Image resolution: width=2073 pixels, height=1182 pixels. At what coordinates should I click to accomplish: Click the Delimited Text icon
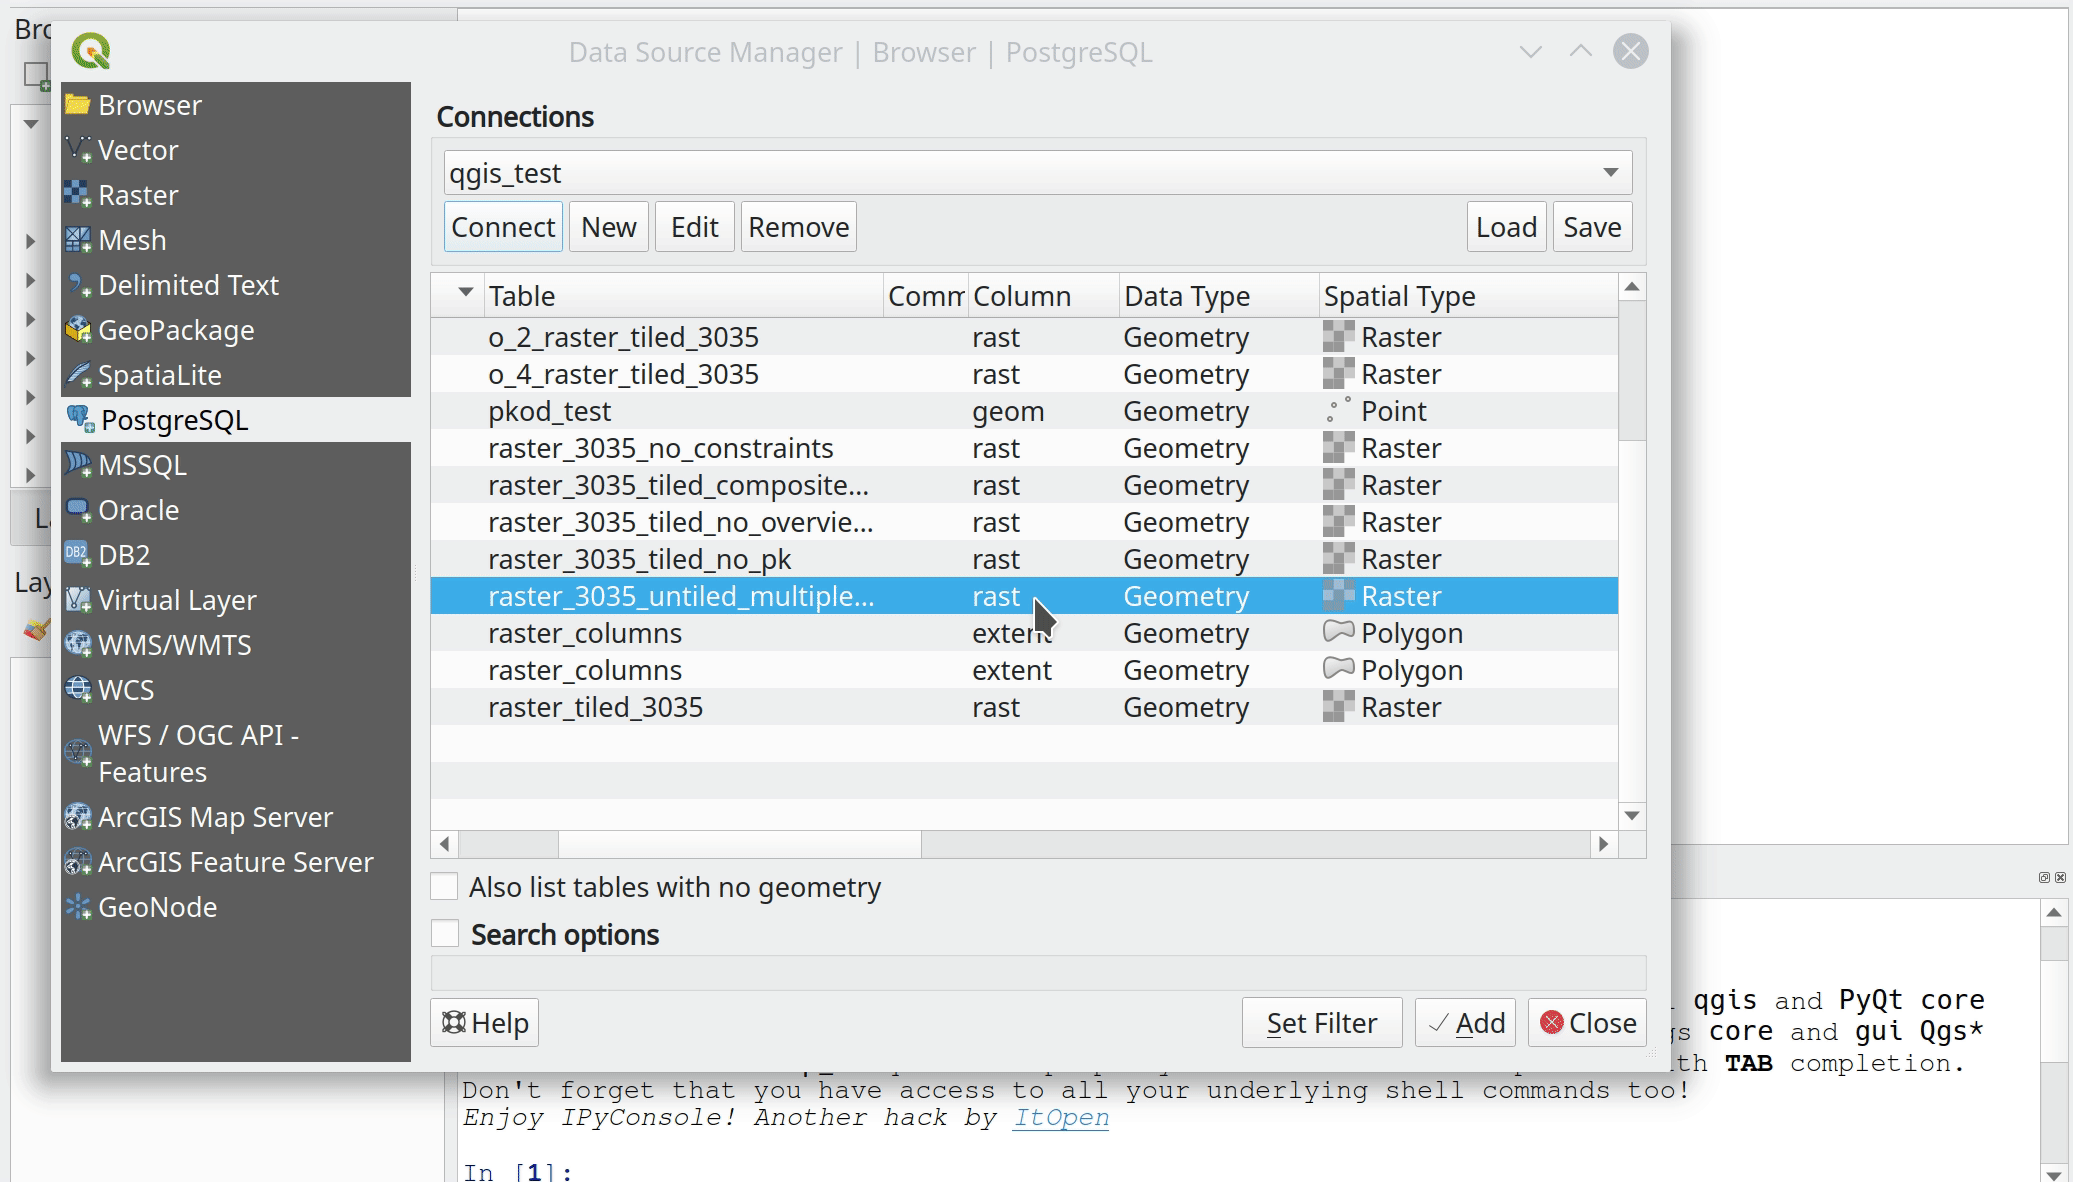pos(77,284)
